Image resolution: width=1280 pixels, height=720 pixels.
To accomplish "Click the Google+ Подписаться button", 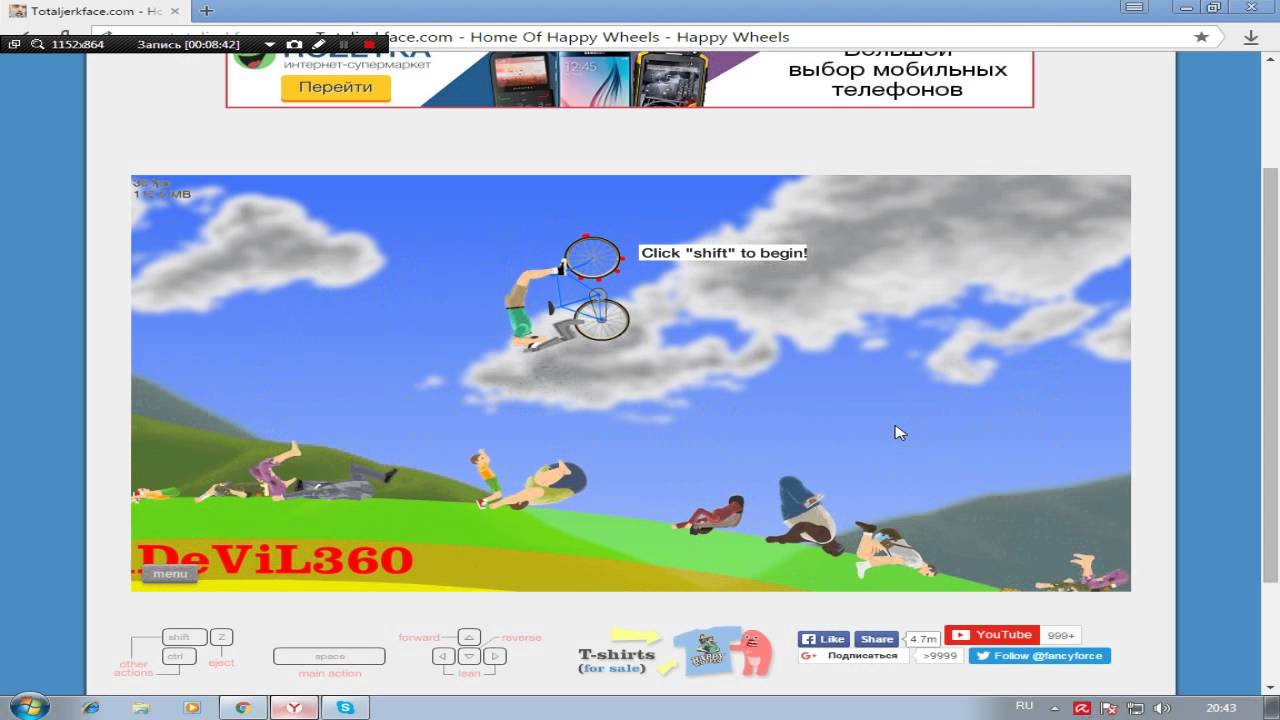I will tap(854, 656).
